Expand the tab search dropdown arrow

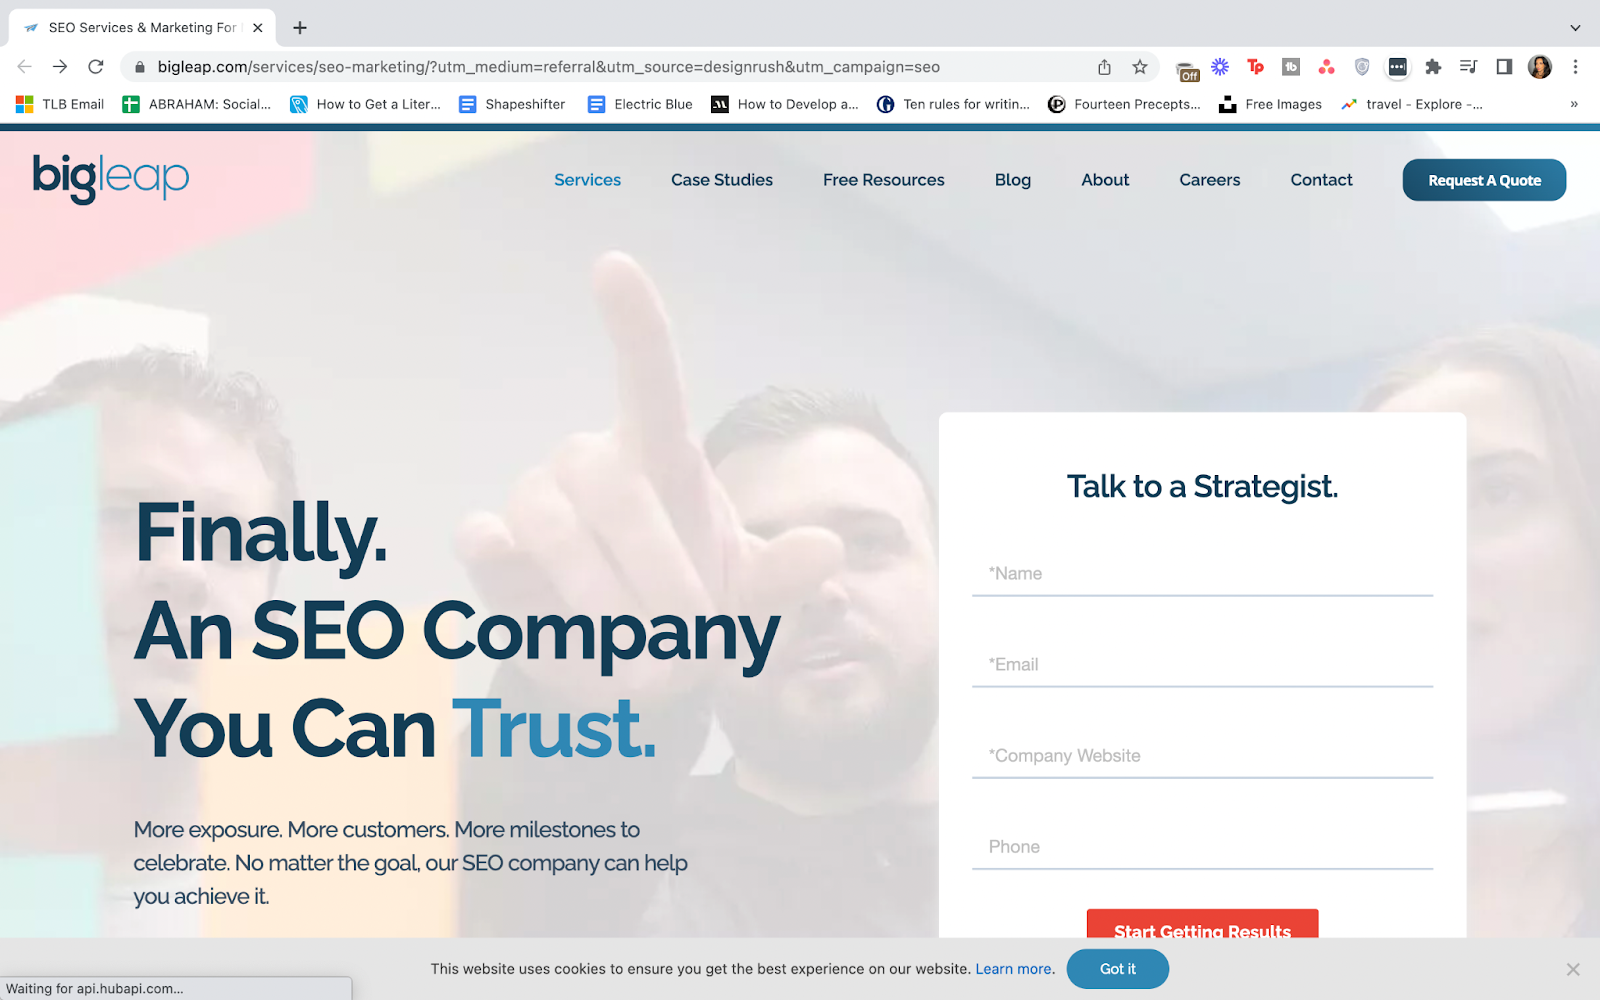click(1575, 28)
